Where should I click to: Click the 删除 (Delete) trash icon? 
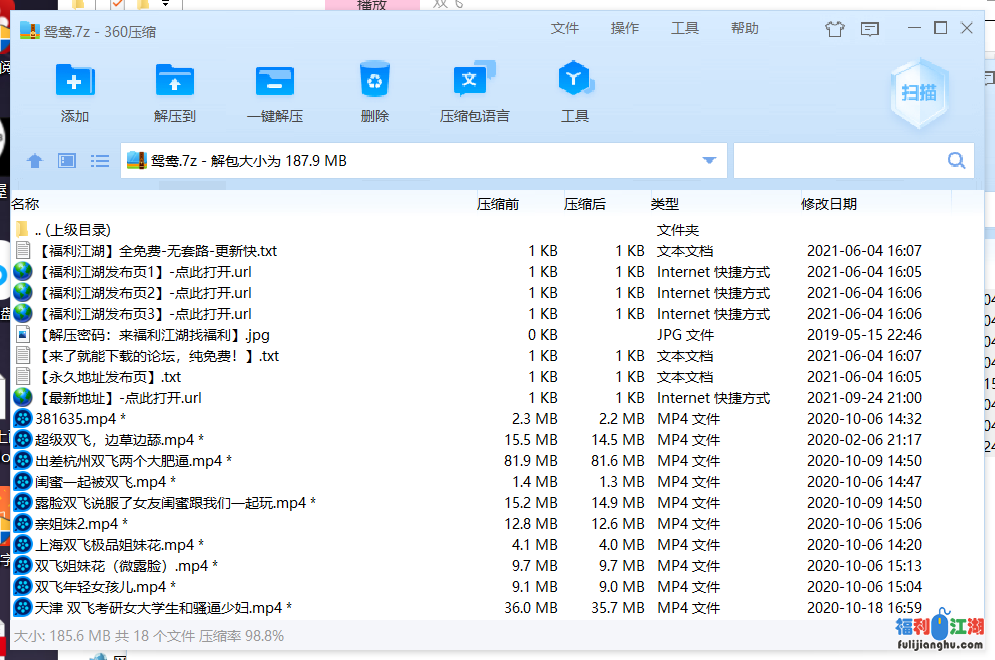point(375,82)
